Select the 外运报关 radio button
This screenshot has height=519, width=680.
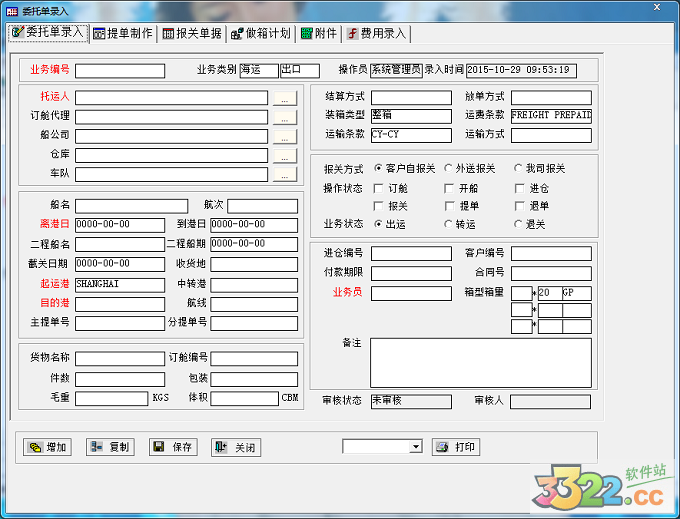(x=448, y=169)
